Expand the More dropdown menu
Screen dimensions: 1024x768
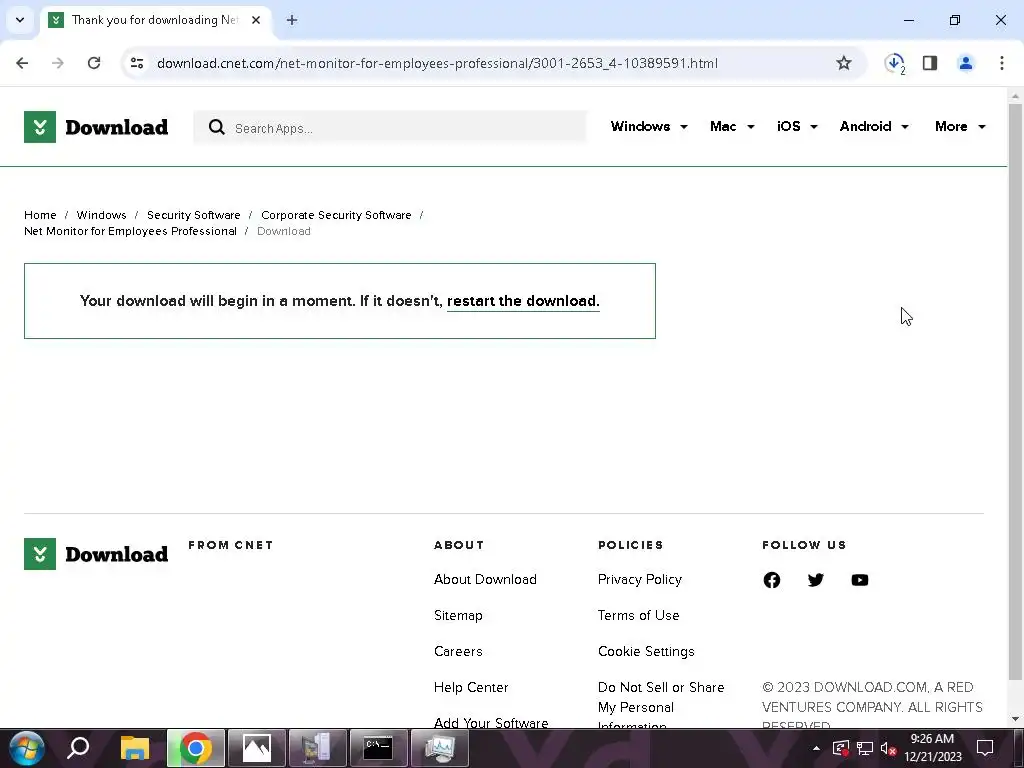pyautogui.click(x=960, y=126)
